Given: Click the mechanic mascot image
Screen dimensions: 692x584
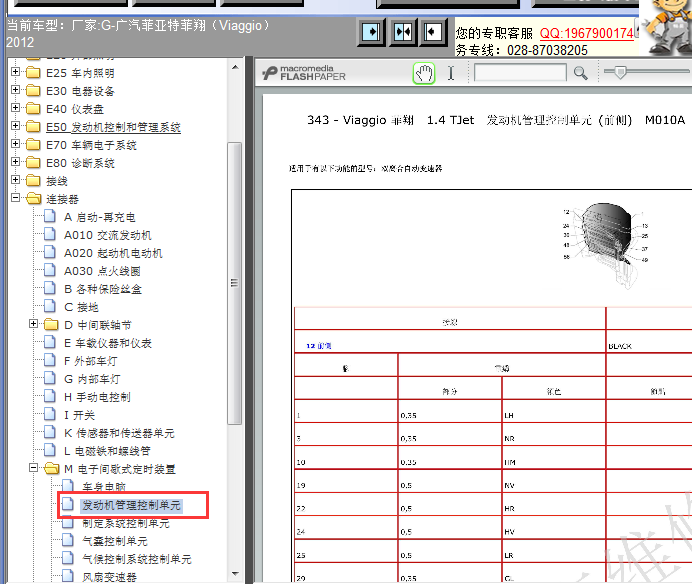Looking at the screenshot, I should [667, 26].
